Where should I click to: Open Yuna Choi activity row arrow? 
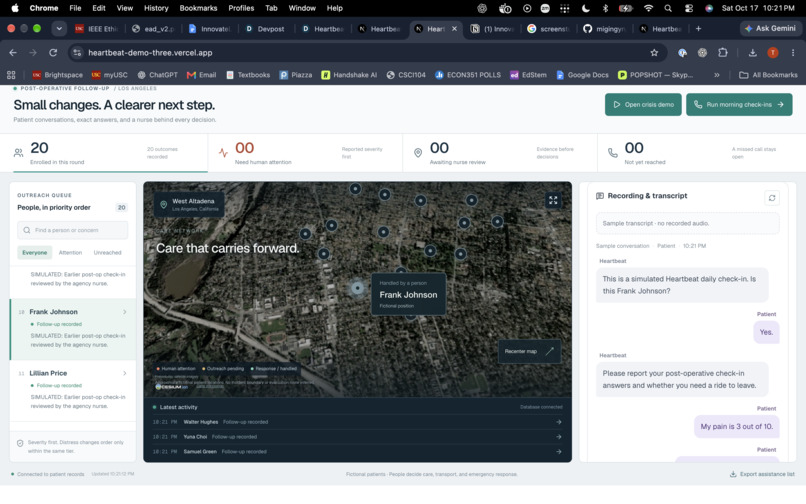(x=558, y=437)
